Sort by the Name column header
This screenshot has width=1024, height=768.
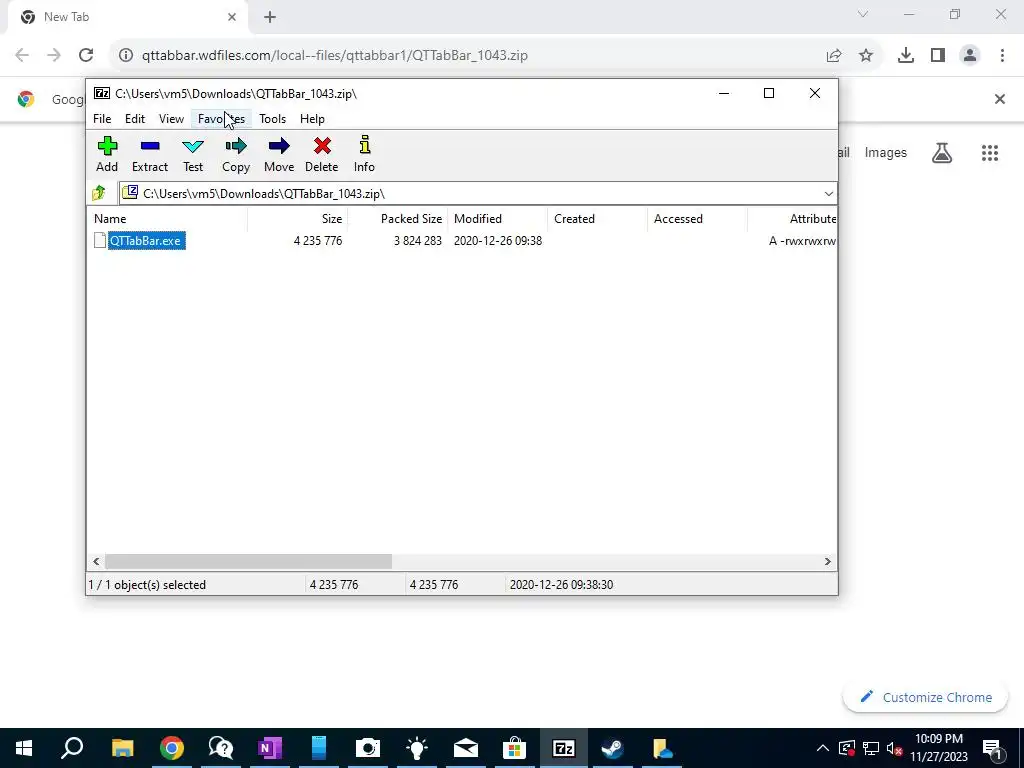pos(167,219)
